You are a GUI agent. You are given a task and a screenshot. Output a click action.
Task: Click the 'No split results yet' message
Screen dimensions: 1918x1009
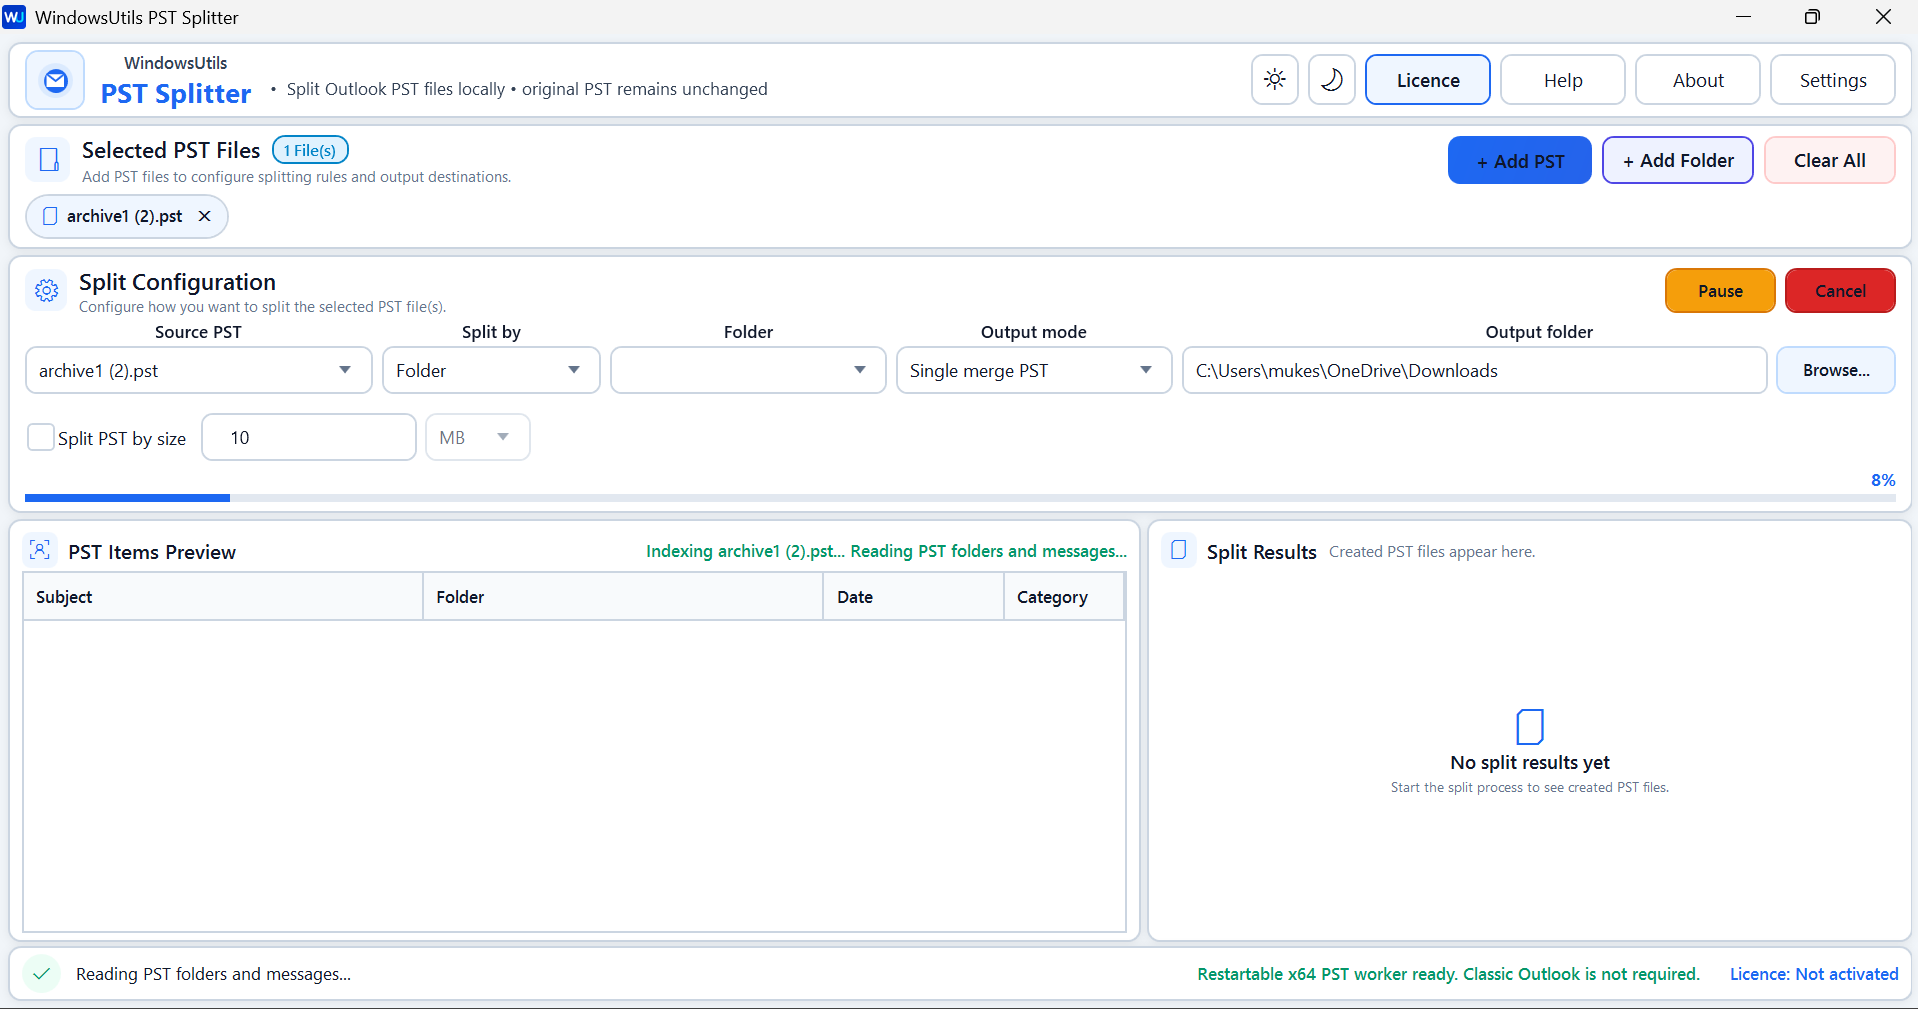click(x=1530, y=762)
